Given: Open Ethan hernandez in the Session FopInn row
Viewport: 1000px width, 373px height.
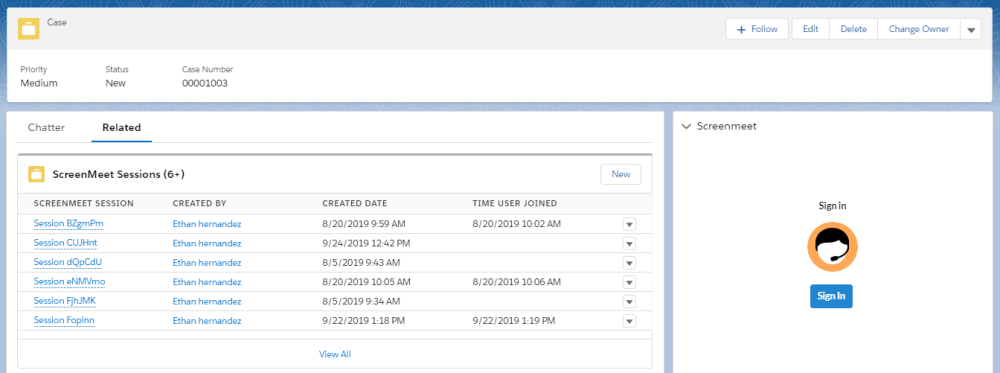Looking at the screenshot, I should (207, 321).
